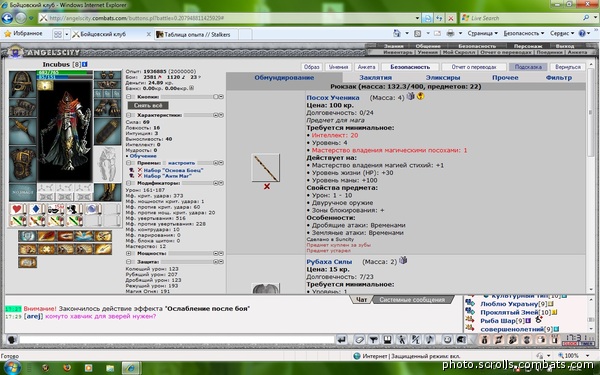The image size is (600, 375).
Task: Switch to the Эликсиры tab
Action: [x=443, y=78]
